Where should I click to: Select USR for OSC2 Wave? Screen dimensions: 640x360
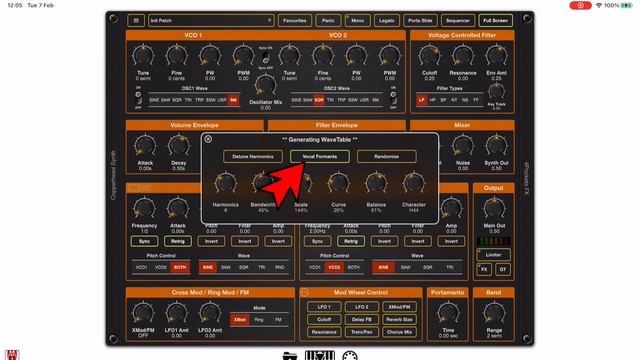point(364,100)
